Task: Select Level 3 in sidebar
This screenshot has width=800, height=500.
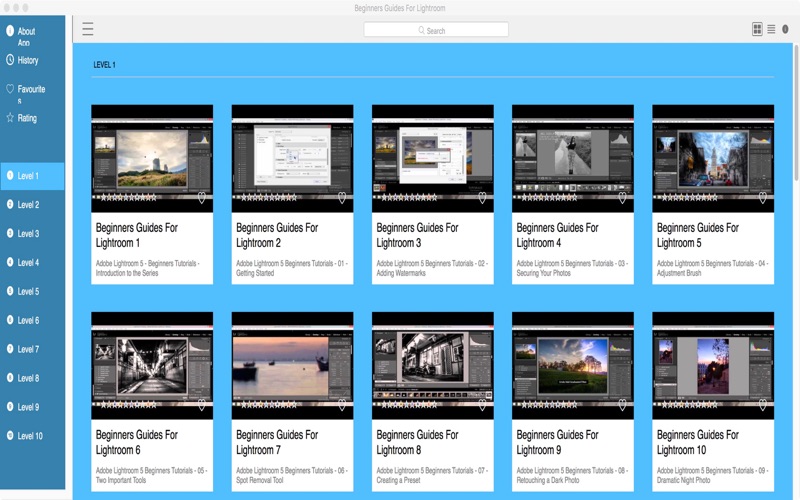Action: (32, 234)
